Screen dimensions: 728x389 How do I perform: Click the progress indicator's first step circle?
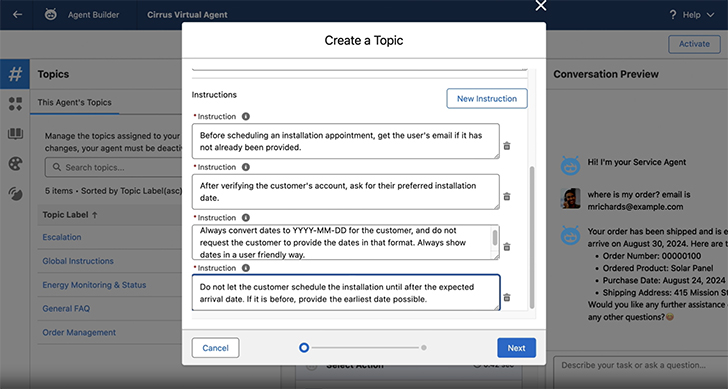(x=304, y=347)
